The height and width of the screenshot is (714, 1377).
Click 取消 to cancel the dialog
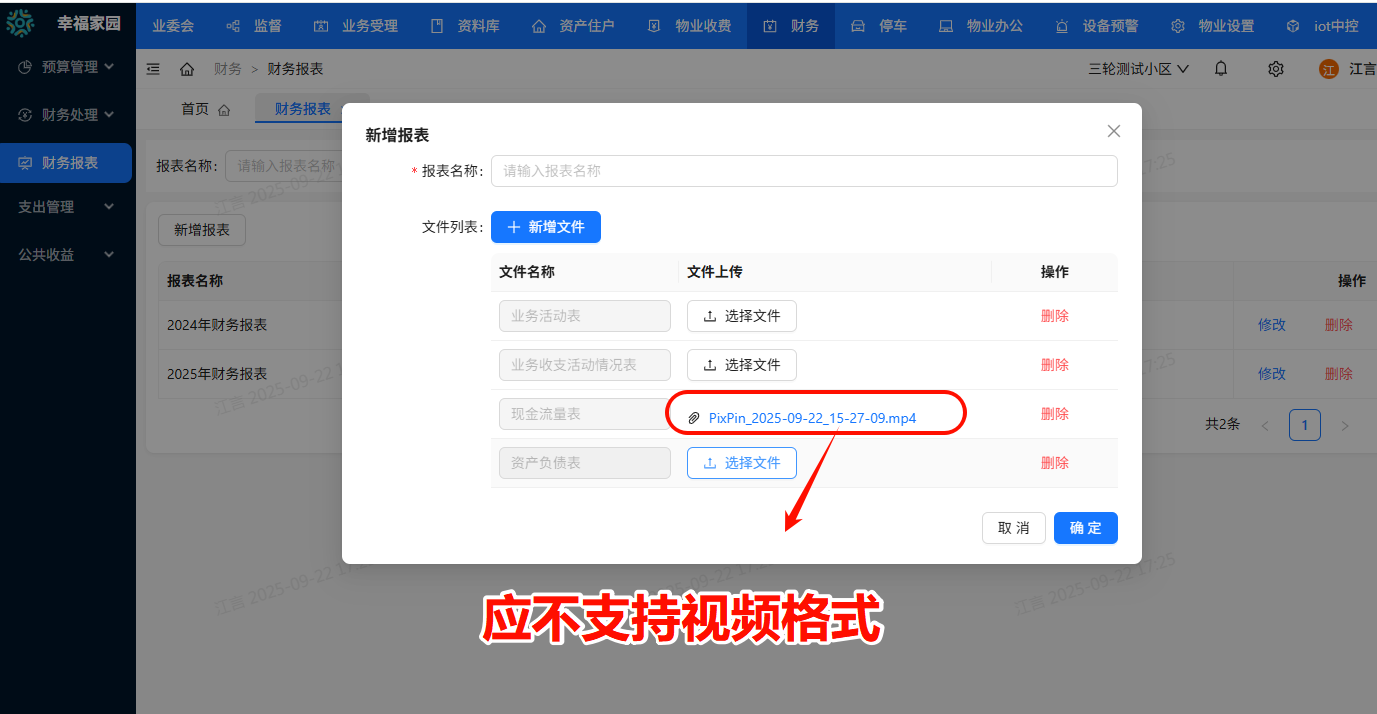[1013, 528]
